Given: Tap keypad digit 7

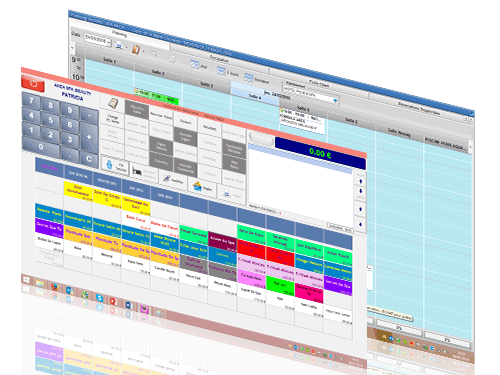Looking at the screenshot, I should click(x=31, y=100).
